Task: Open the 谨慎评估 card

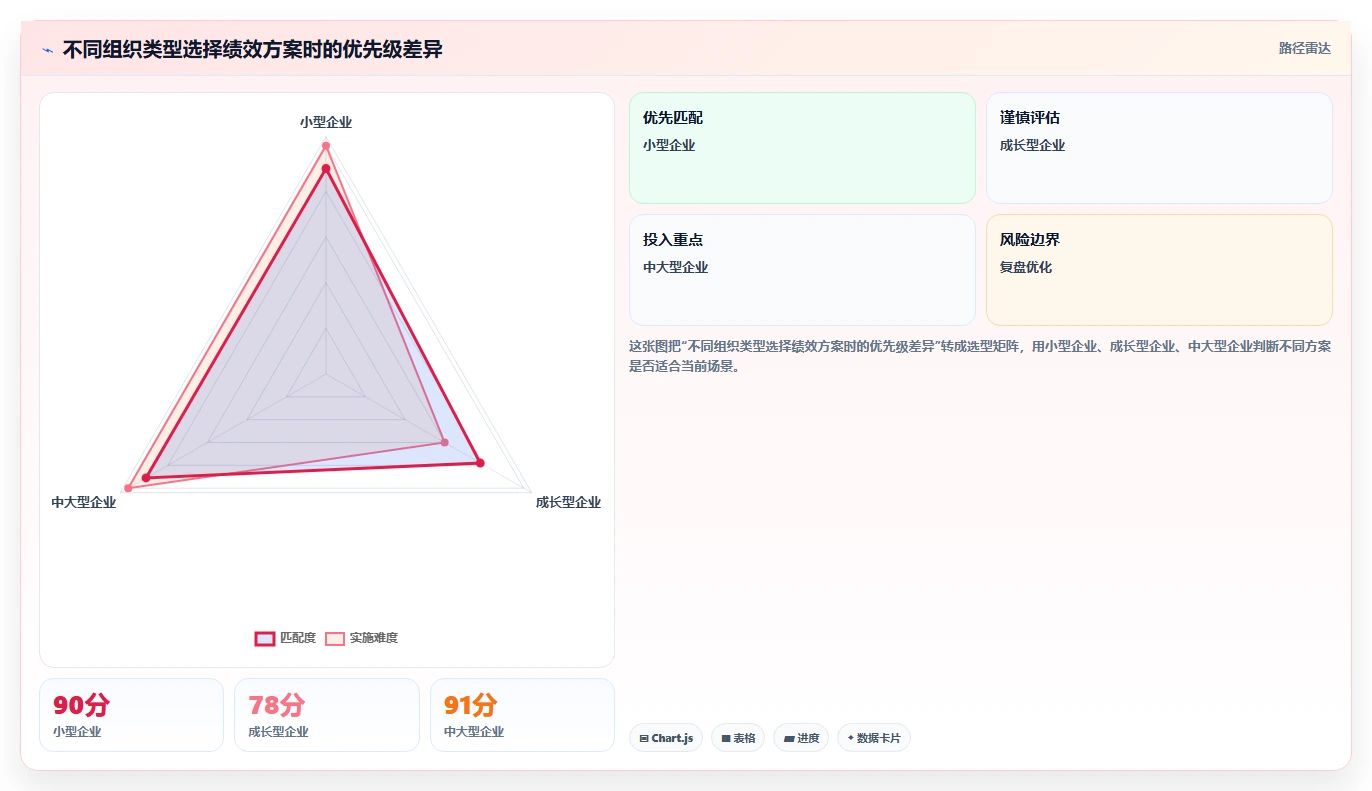Action: point(1159,148)
